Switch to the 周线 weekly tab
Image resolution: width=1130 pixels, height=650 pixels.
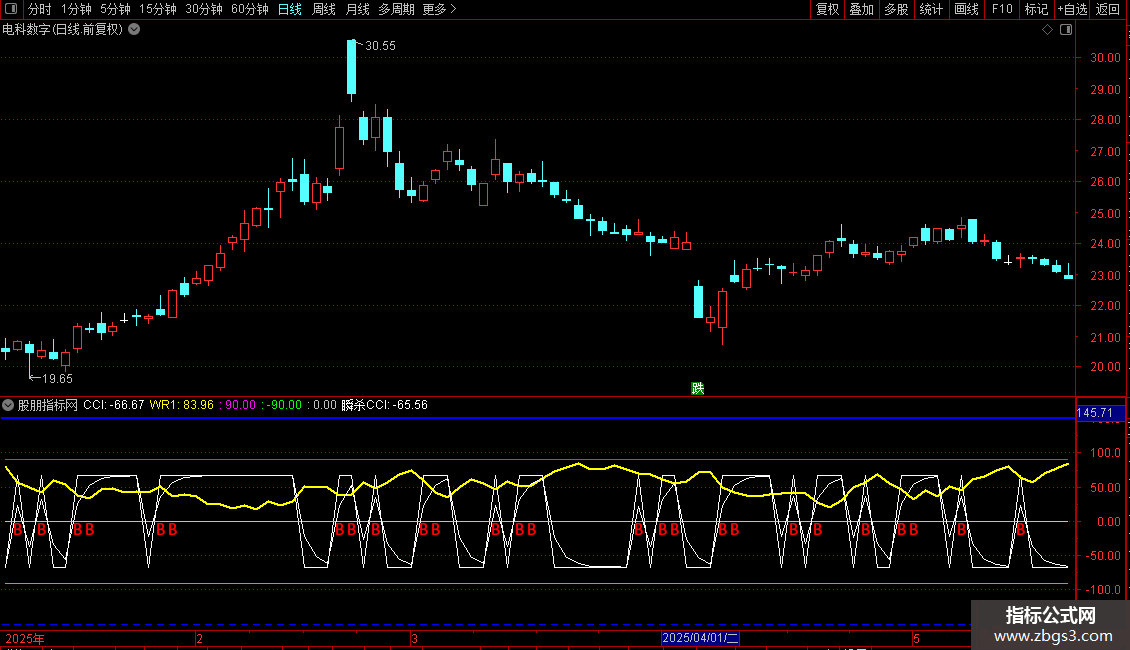323,10
